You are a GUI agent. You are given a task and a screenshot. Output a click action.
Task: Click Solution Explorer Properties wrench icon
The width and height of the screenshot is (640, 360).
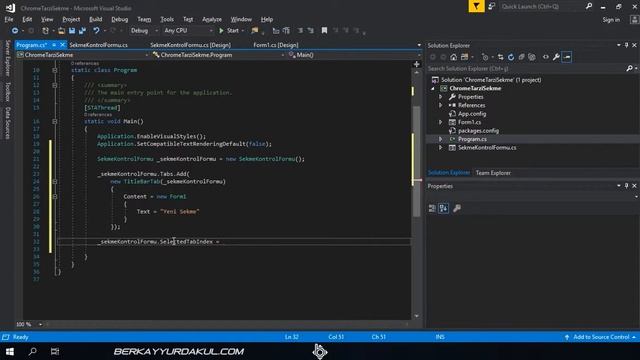click(x=556, y=57)
